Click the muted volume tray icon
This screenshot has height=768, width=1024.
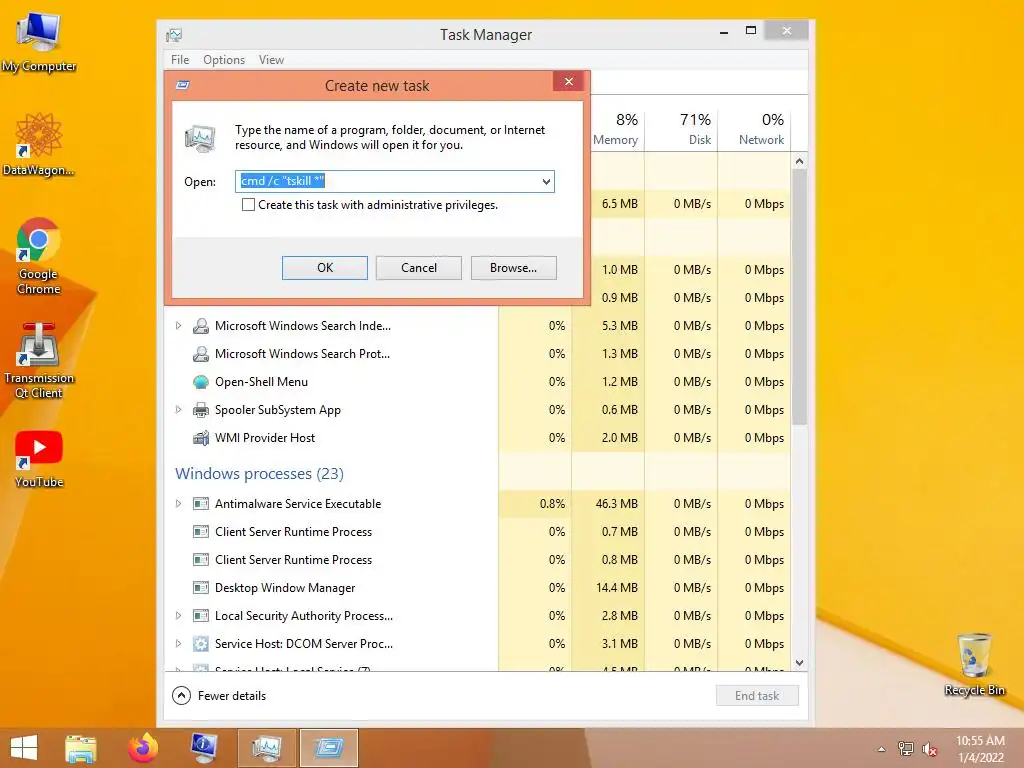[x=929, y=749]
